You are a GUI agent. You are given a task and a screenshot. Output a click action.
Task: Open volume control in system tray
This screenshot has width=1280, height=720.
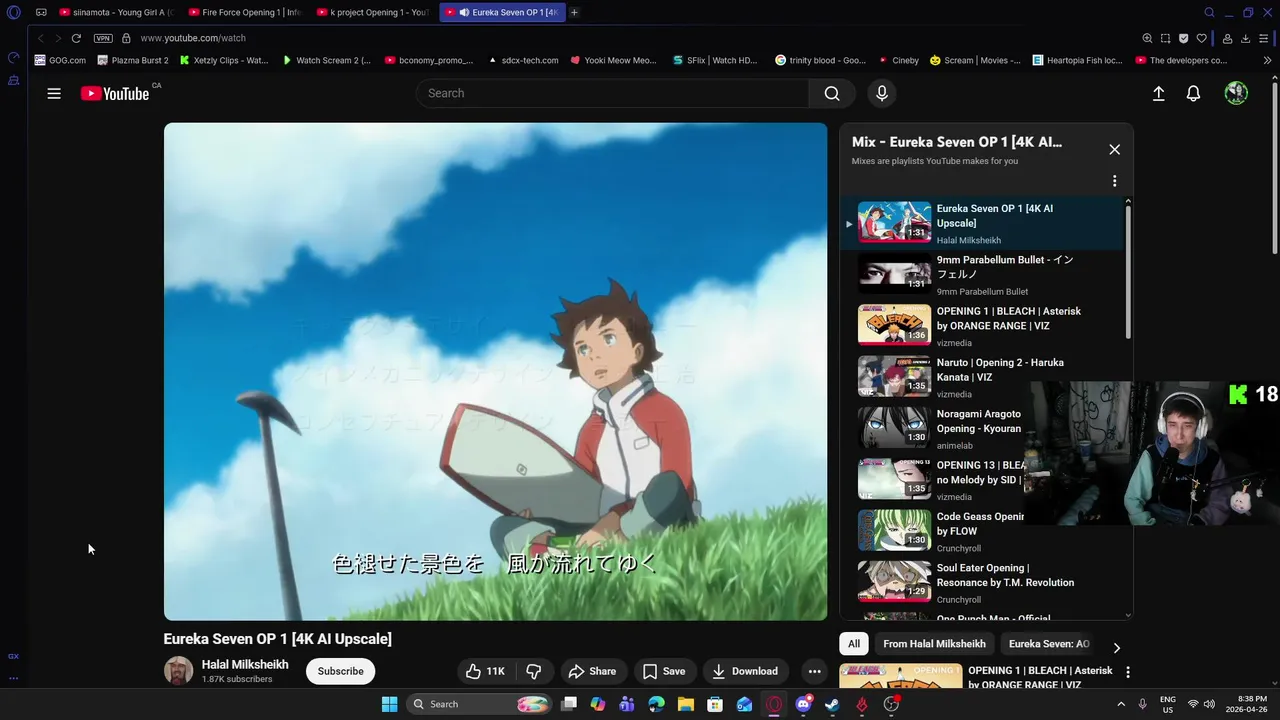point(1210,704)
